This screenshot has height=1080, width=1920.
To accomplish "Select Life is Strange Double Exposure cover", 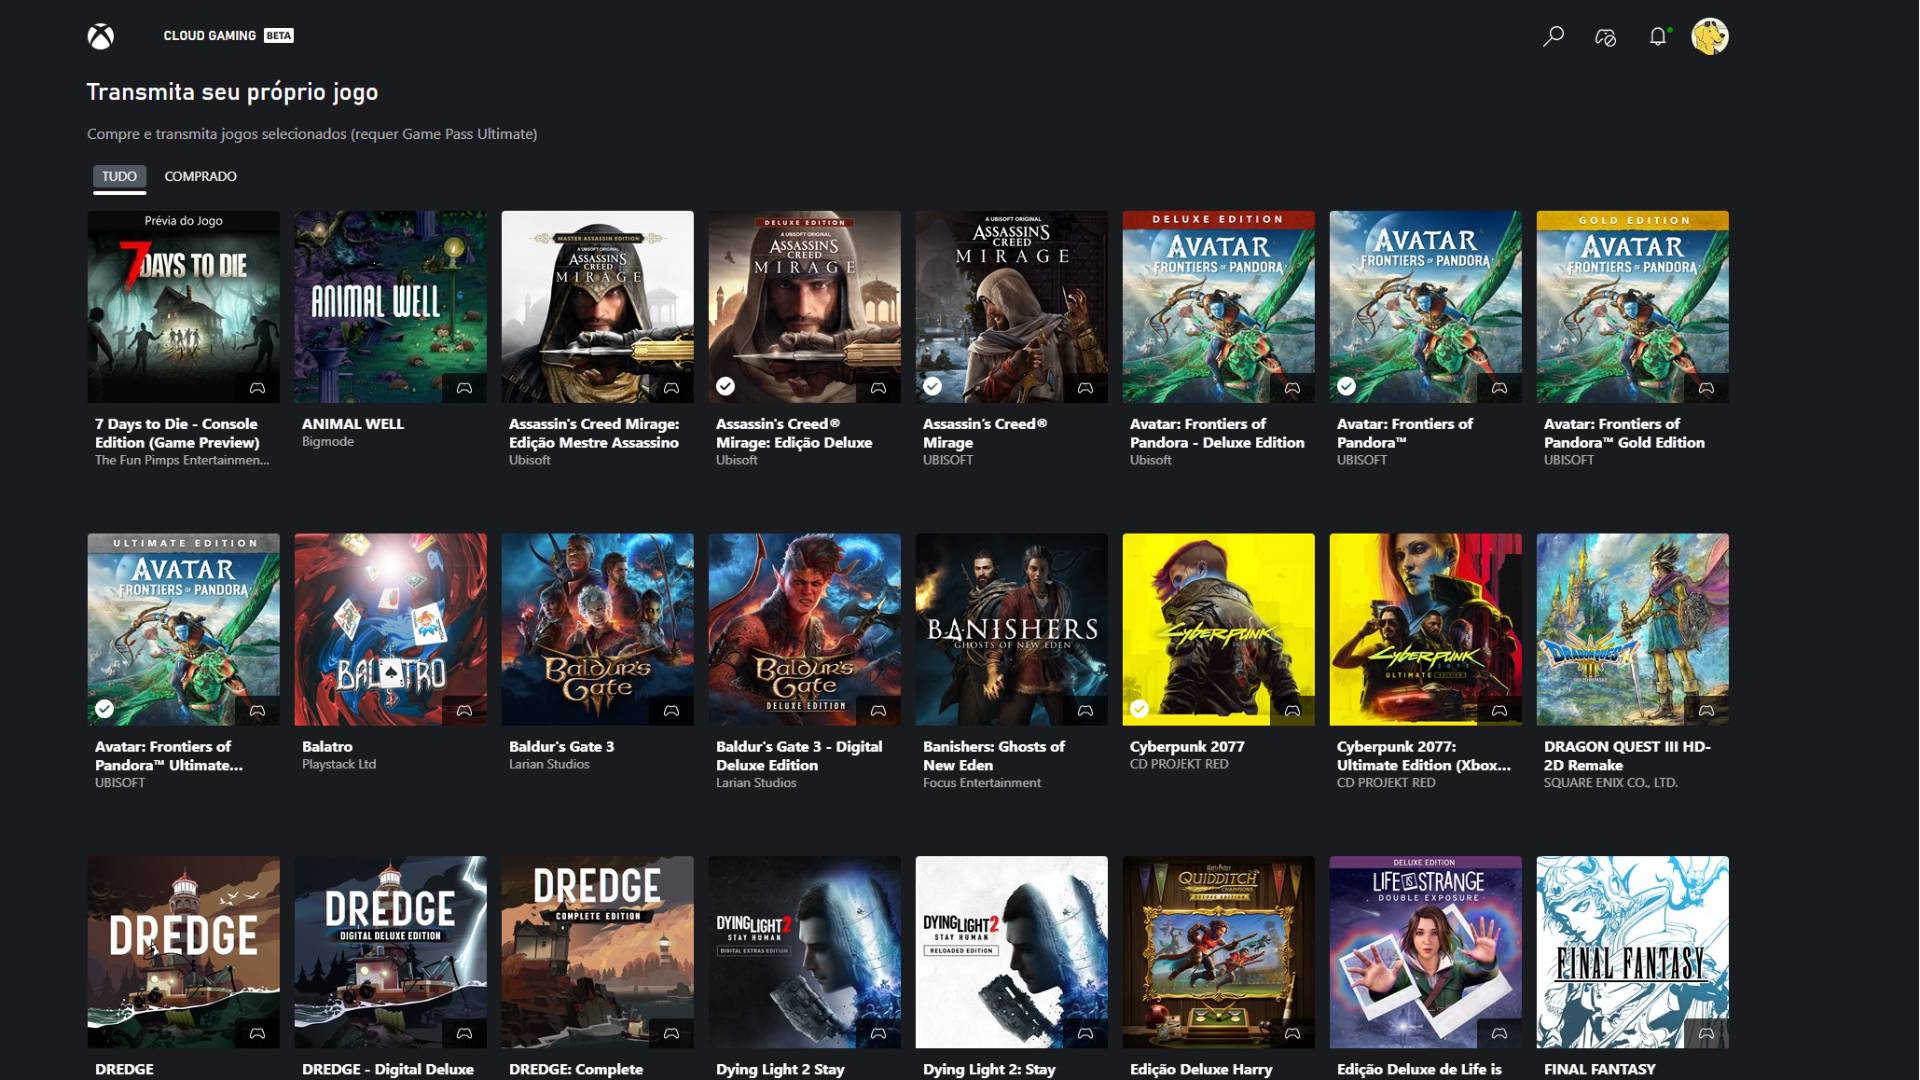I will coord(1425,952).
